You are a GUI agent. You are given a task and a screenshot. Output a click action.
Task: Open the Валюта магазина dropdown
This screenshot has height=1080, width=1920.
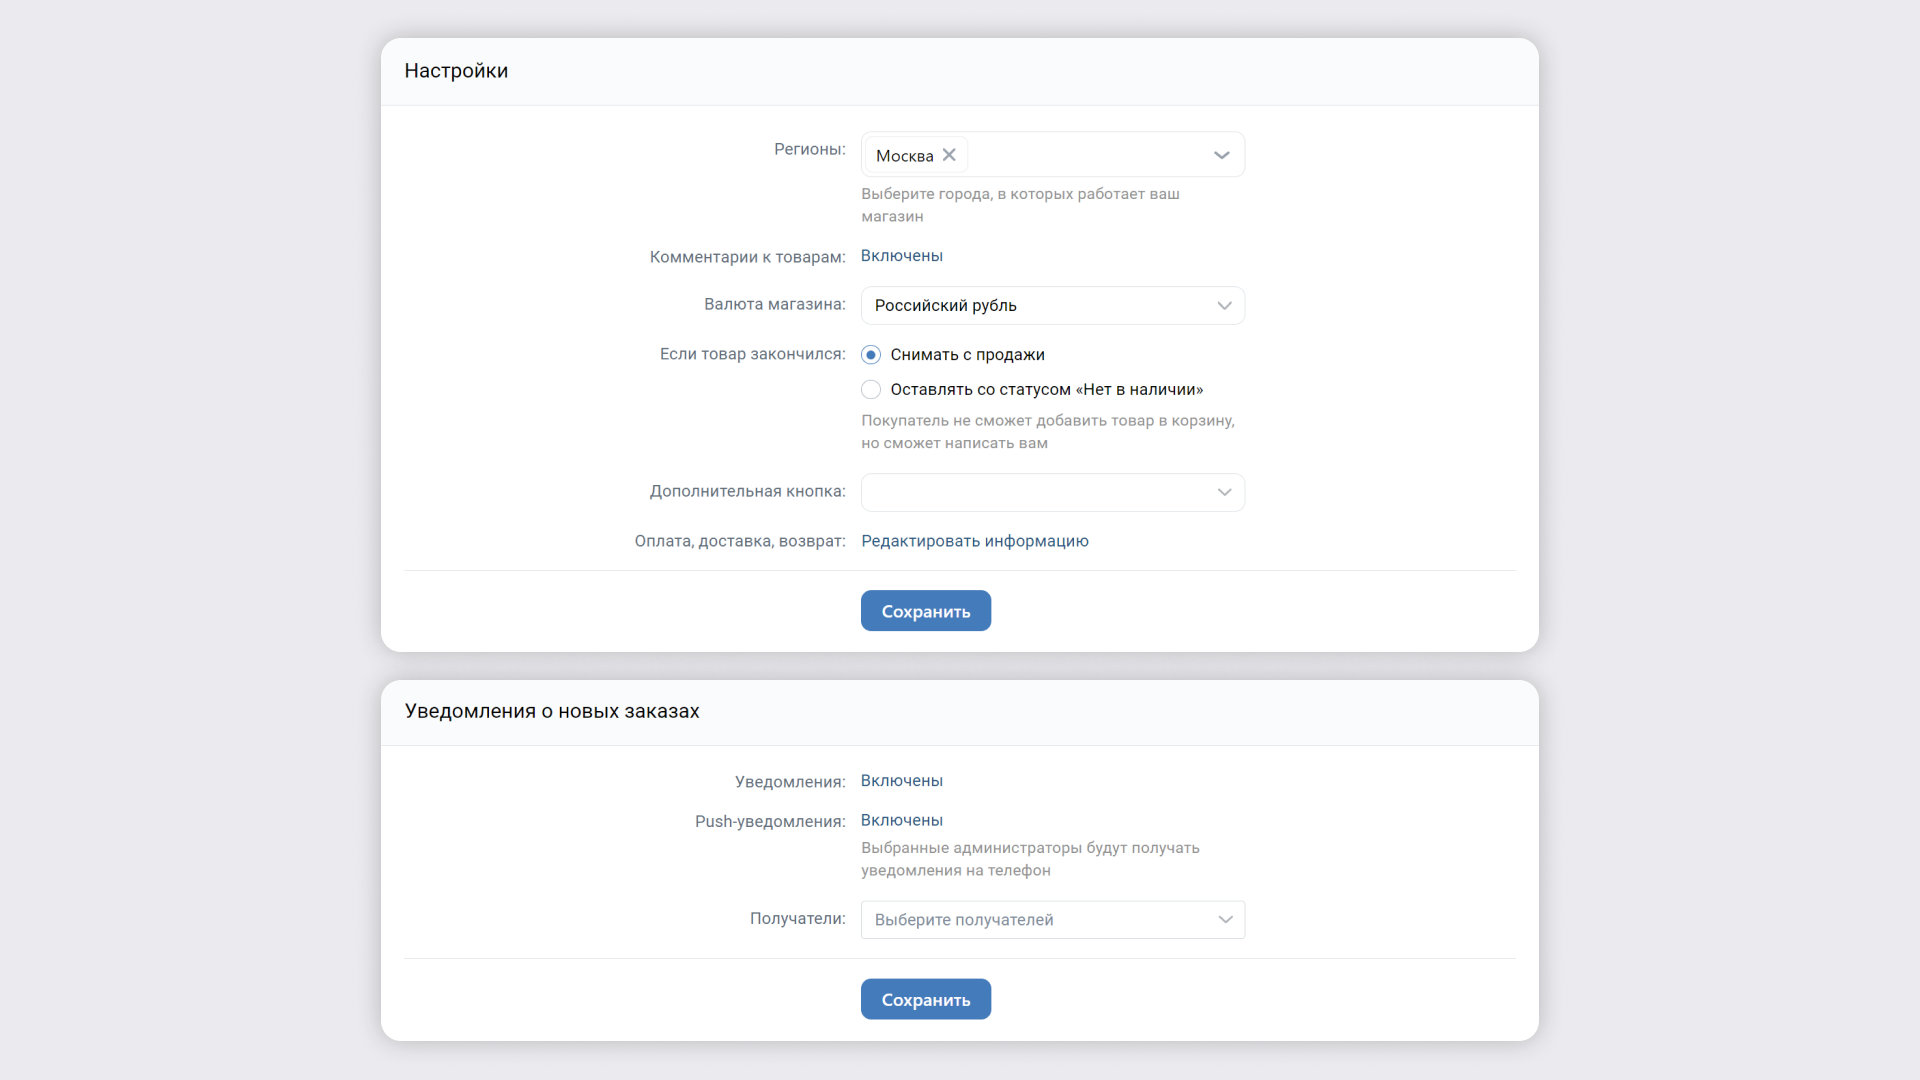pos(1052,306)
